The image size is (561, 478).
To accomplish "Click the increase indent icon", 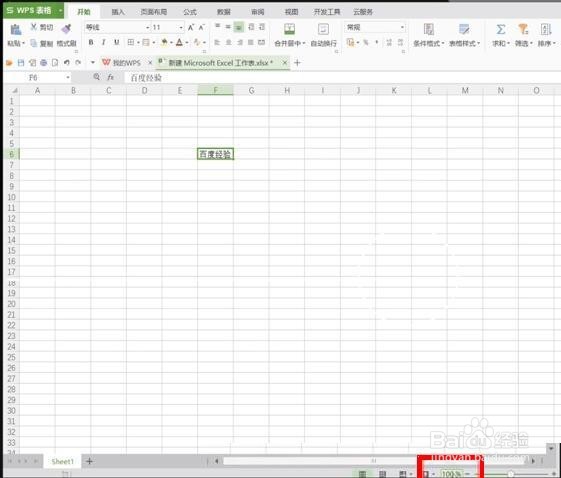I will (262, 27).
